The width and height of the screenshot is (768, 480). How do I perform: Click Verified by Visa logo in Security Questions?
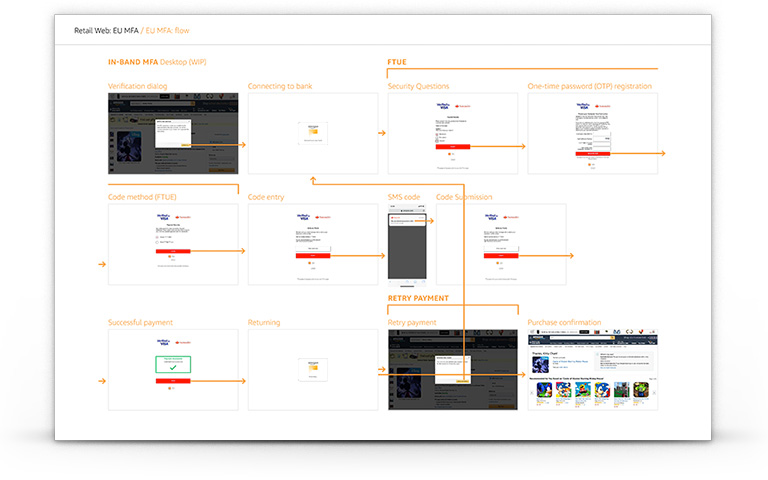click(x=443, y=106)
